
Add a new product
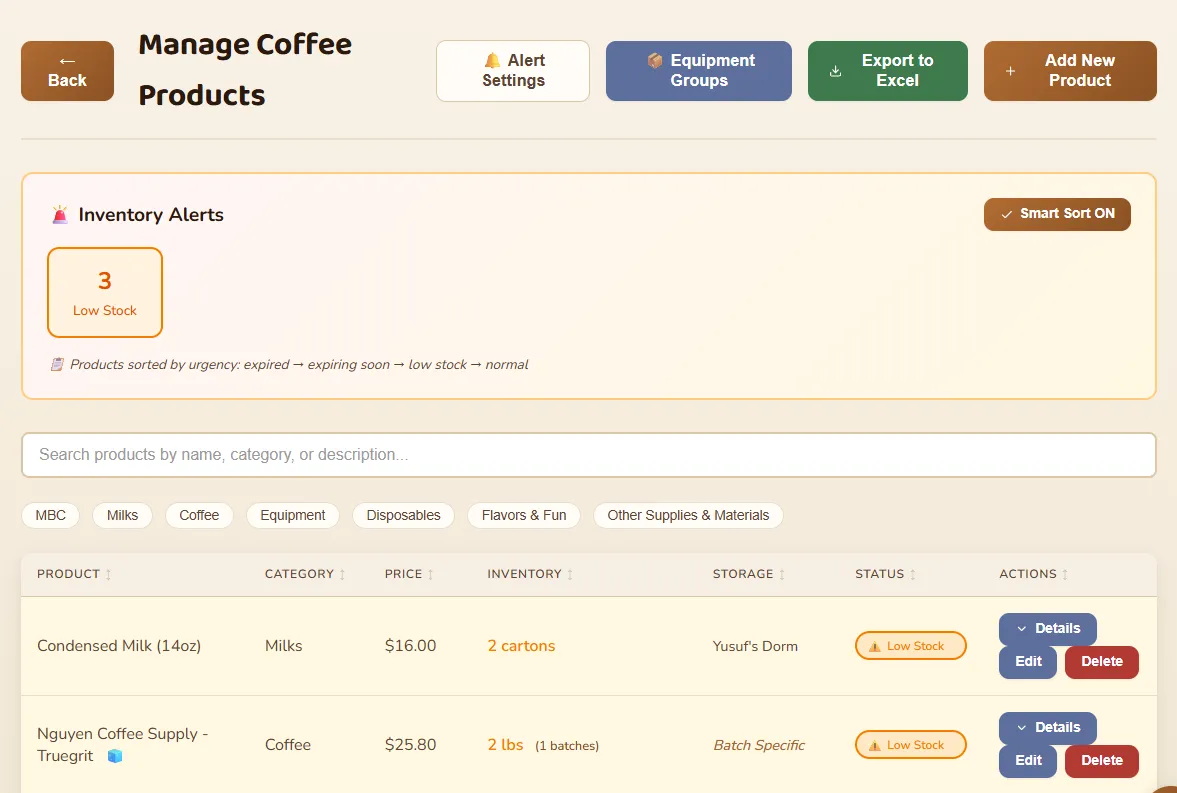(x=1070, y=71)
